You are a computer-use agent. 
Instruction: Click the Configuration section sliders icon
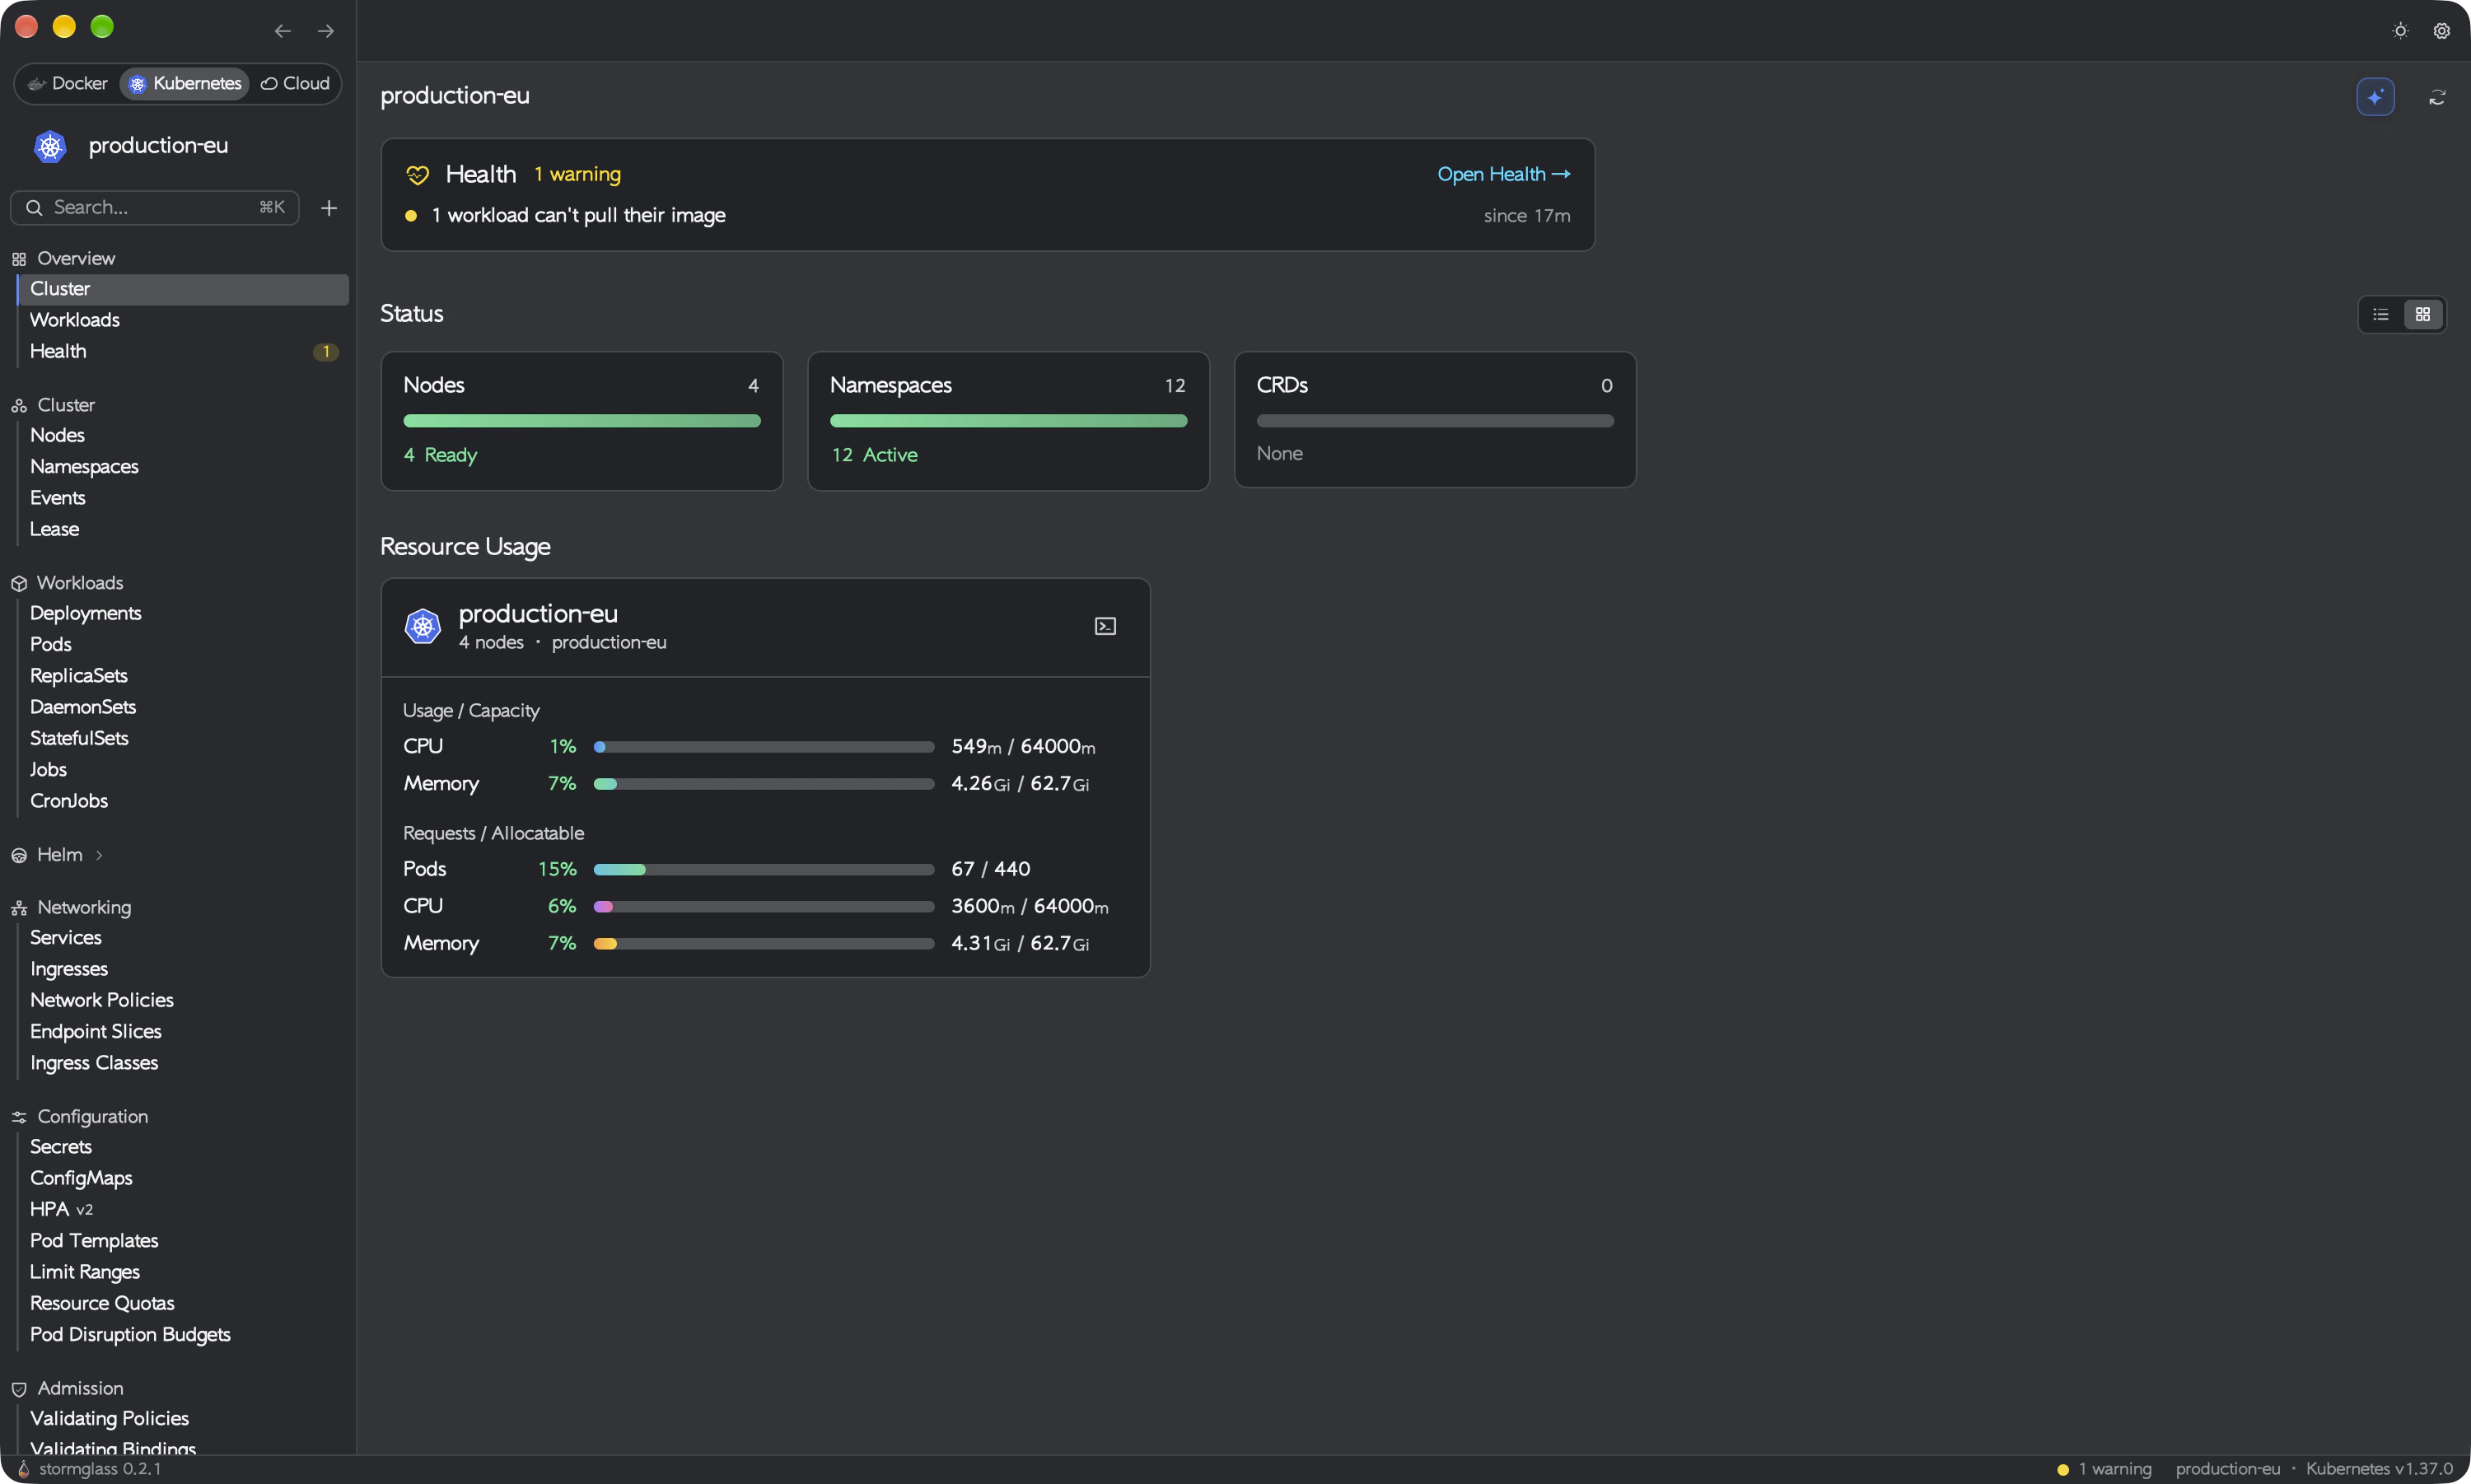[x=19, y=1117]
